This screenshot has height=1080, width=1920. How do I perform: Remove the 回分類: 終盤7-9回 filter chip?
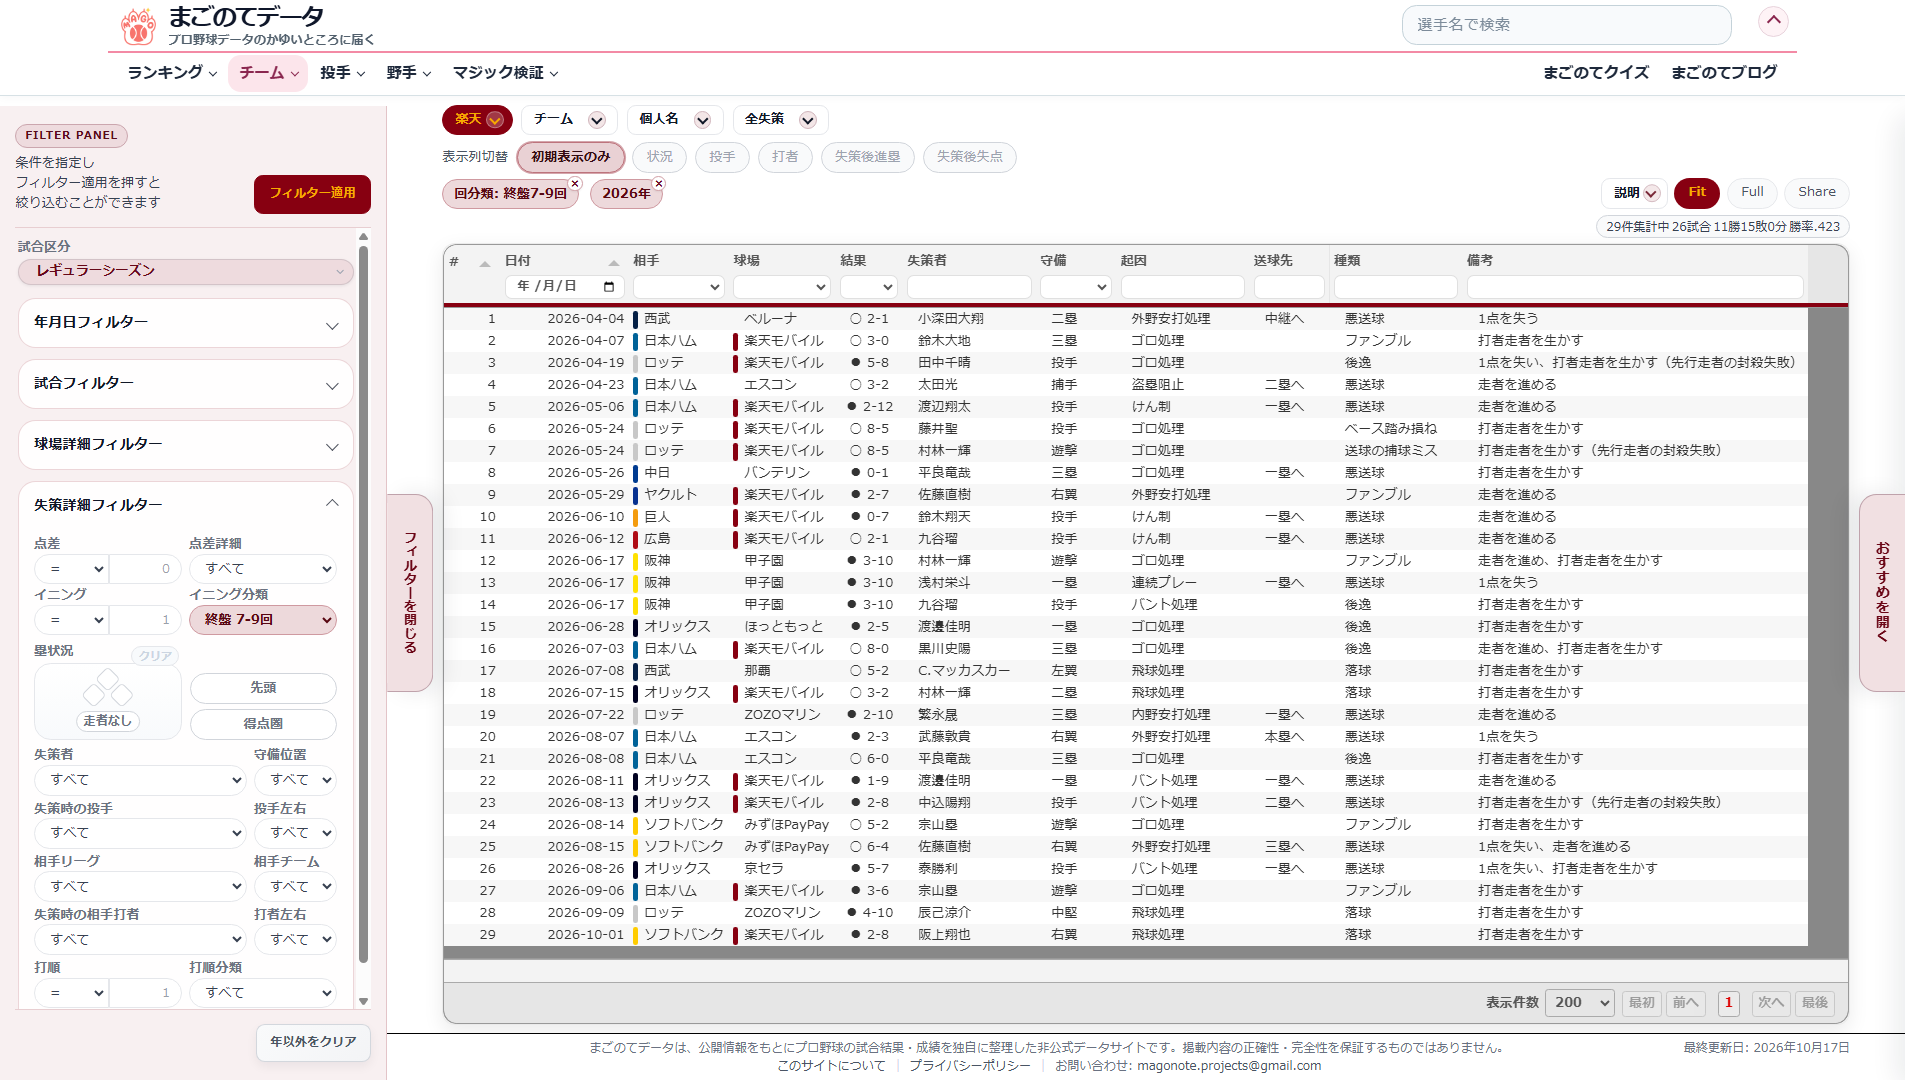[x=575, y=184]
